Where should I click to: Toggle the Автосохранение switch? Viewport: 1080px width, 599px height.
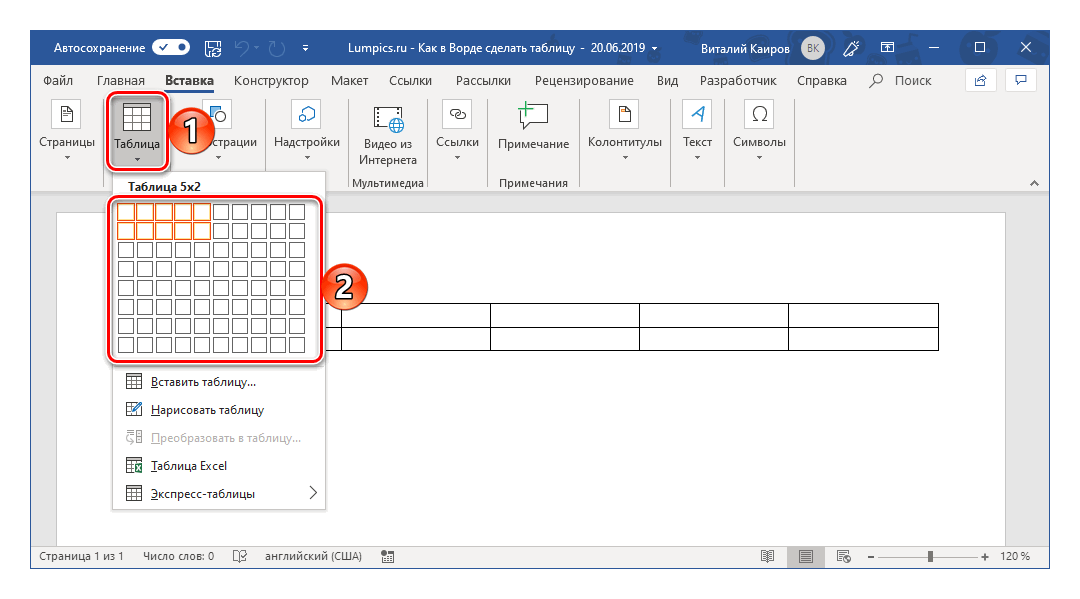(x=171, y=47)
